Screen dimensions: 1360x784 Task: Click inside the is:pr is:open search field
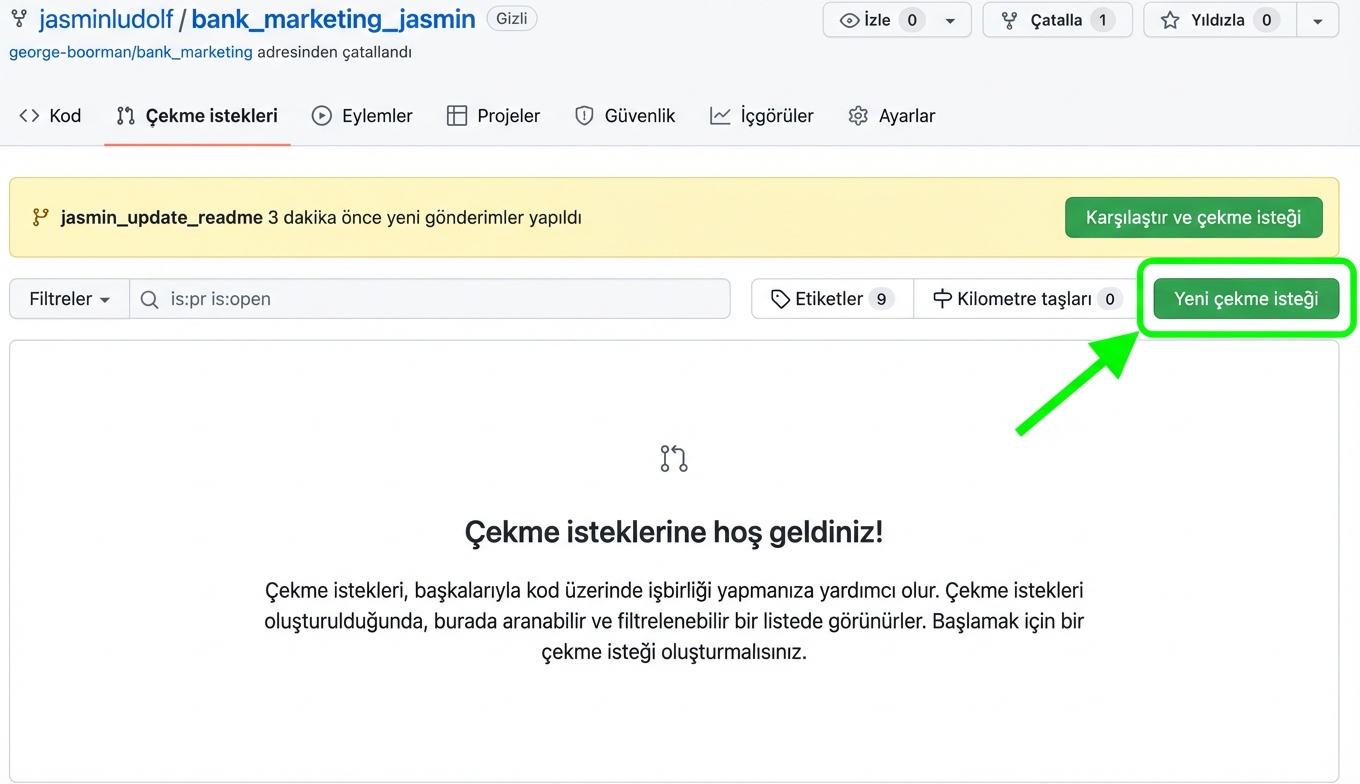430,298
